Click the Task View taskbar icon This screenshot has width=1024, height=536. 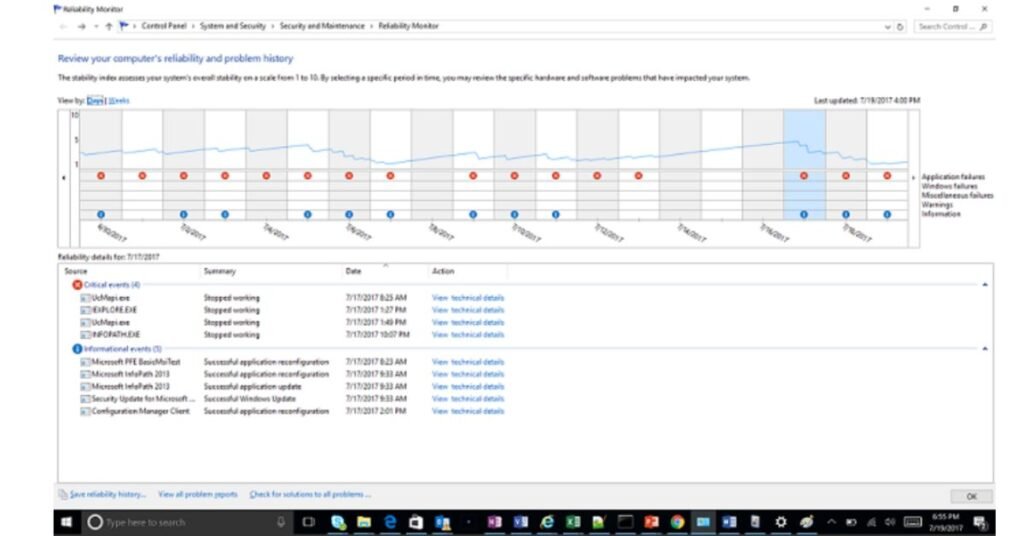pos(308,522)
